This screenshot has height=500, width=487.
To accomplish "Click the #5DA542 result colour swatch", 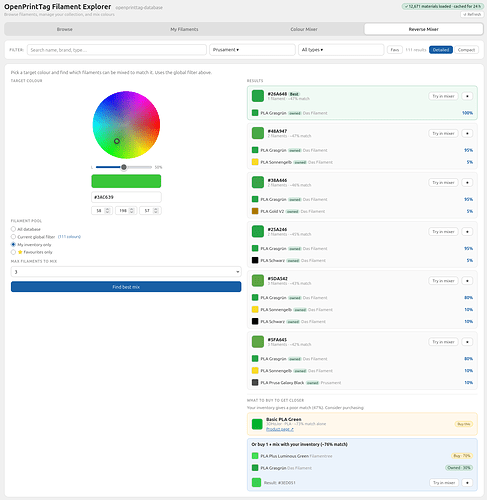I will (x=258, y=281).
